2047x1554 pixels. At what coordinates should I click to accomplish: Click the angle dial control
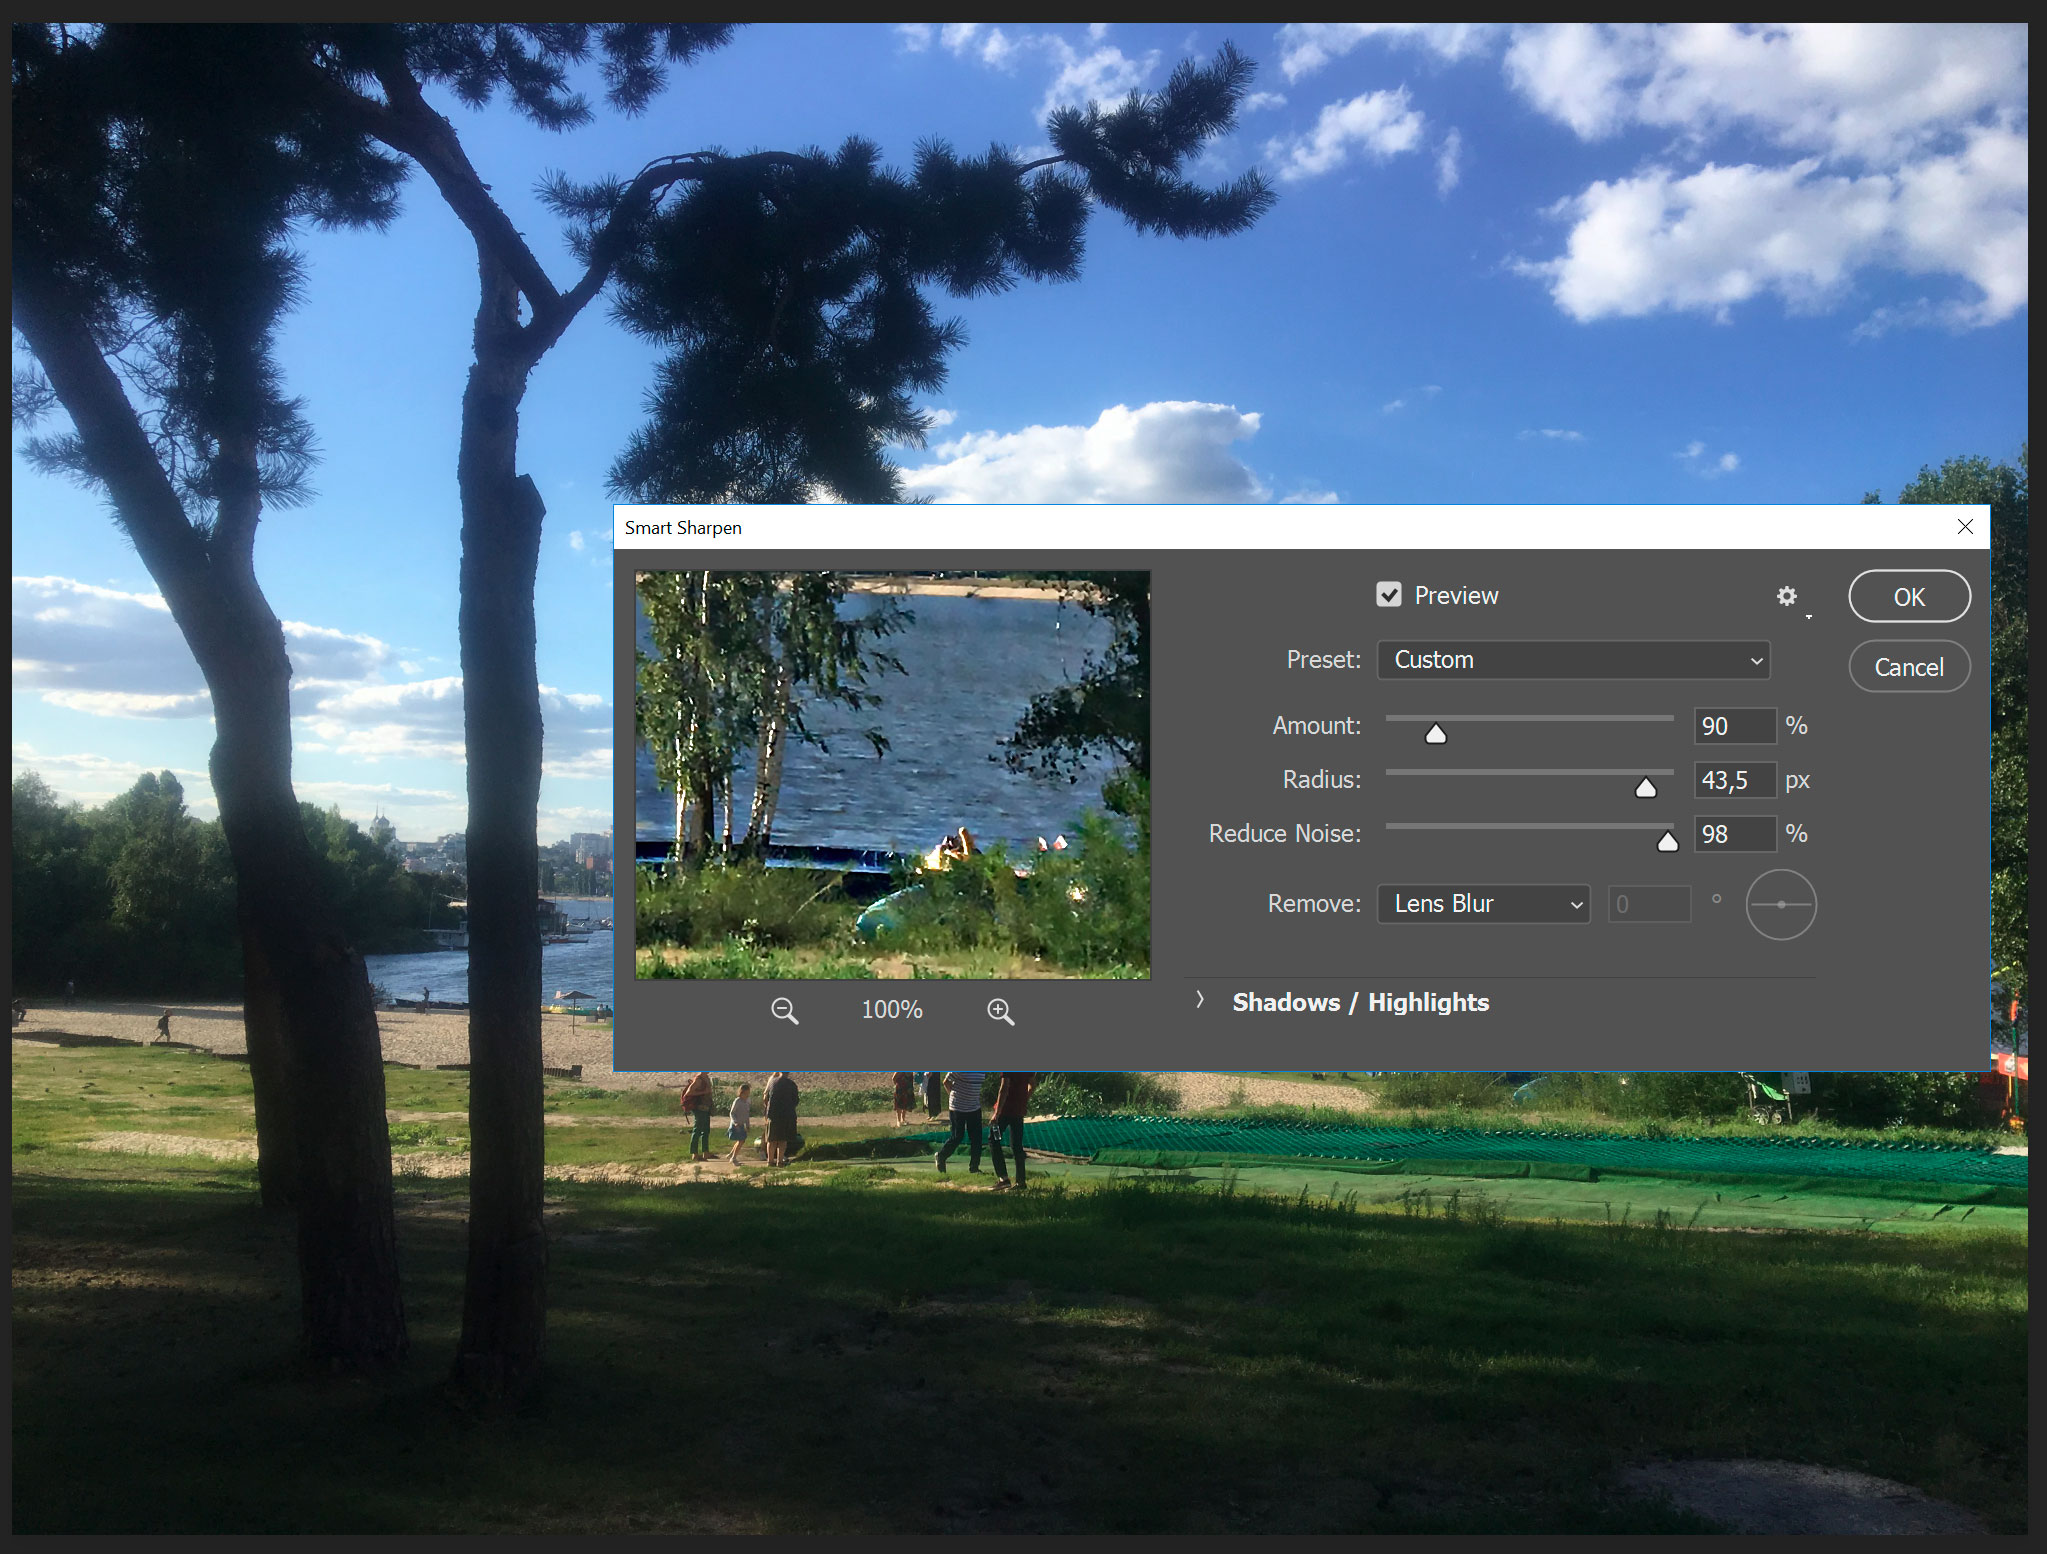tap(1780, 904)
